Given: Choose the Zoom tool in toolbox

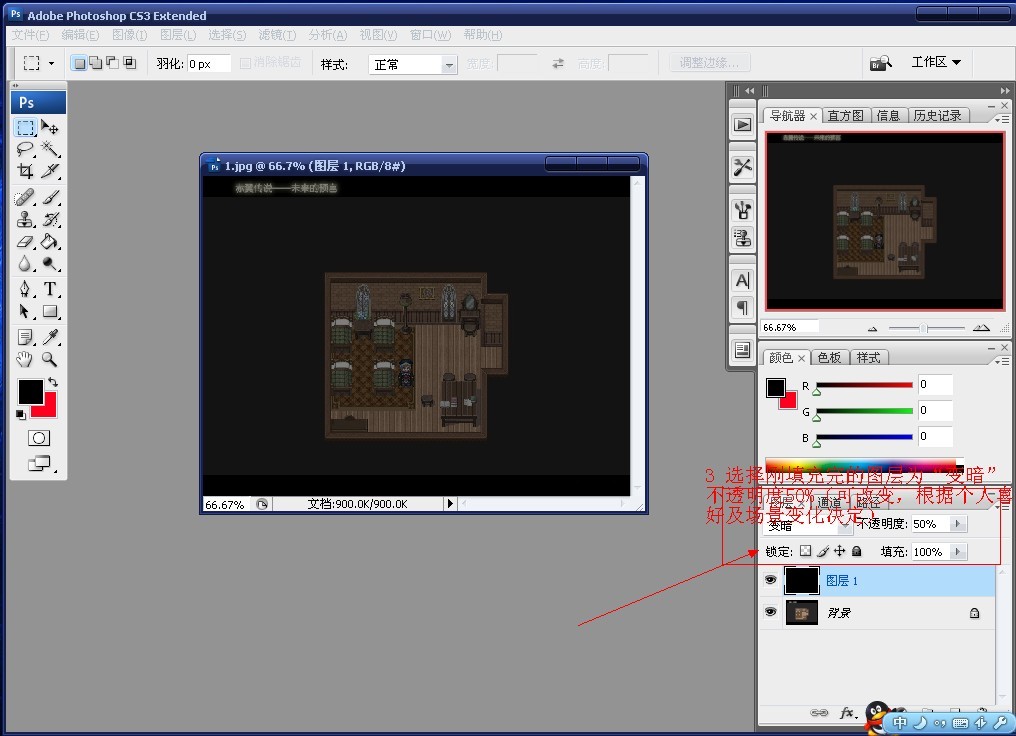Looking at the screenshot, I should click(x=50, y=359).
